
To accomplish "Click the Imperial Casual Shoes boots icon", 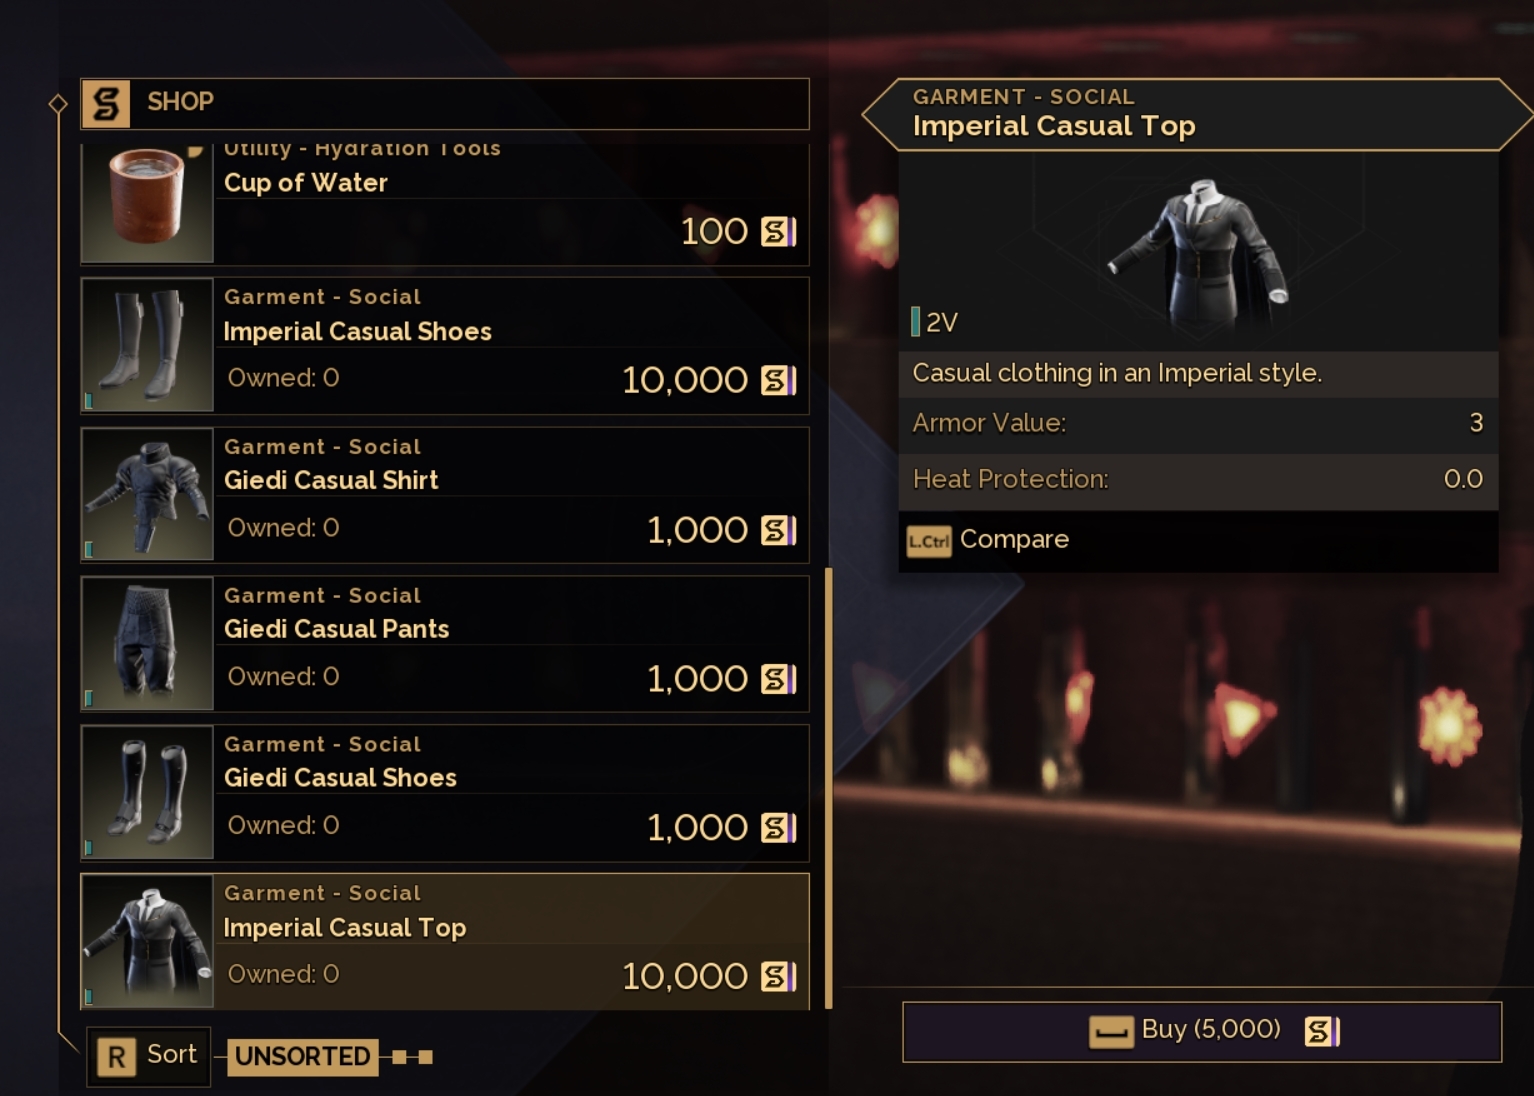I will coord(147,345).
